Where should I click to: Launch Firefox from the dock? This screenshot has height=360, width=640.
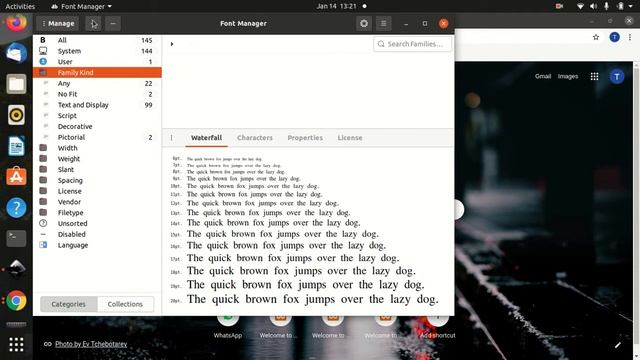(16, 22)
